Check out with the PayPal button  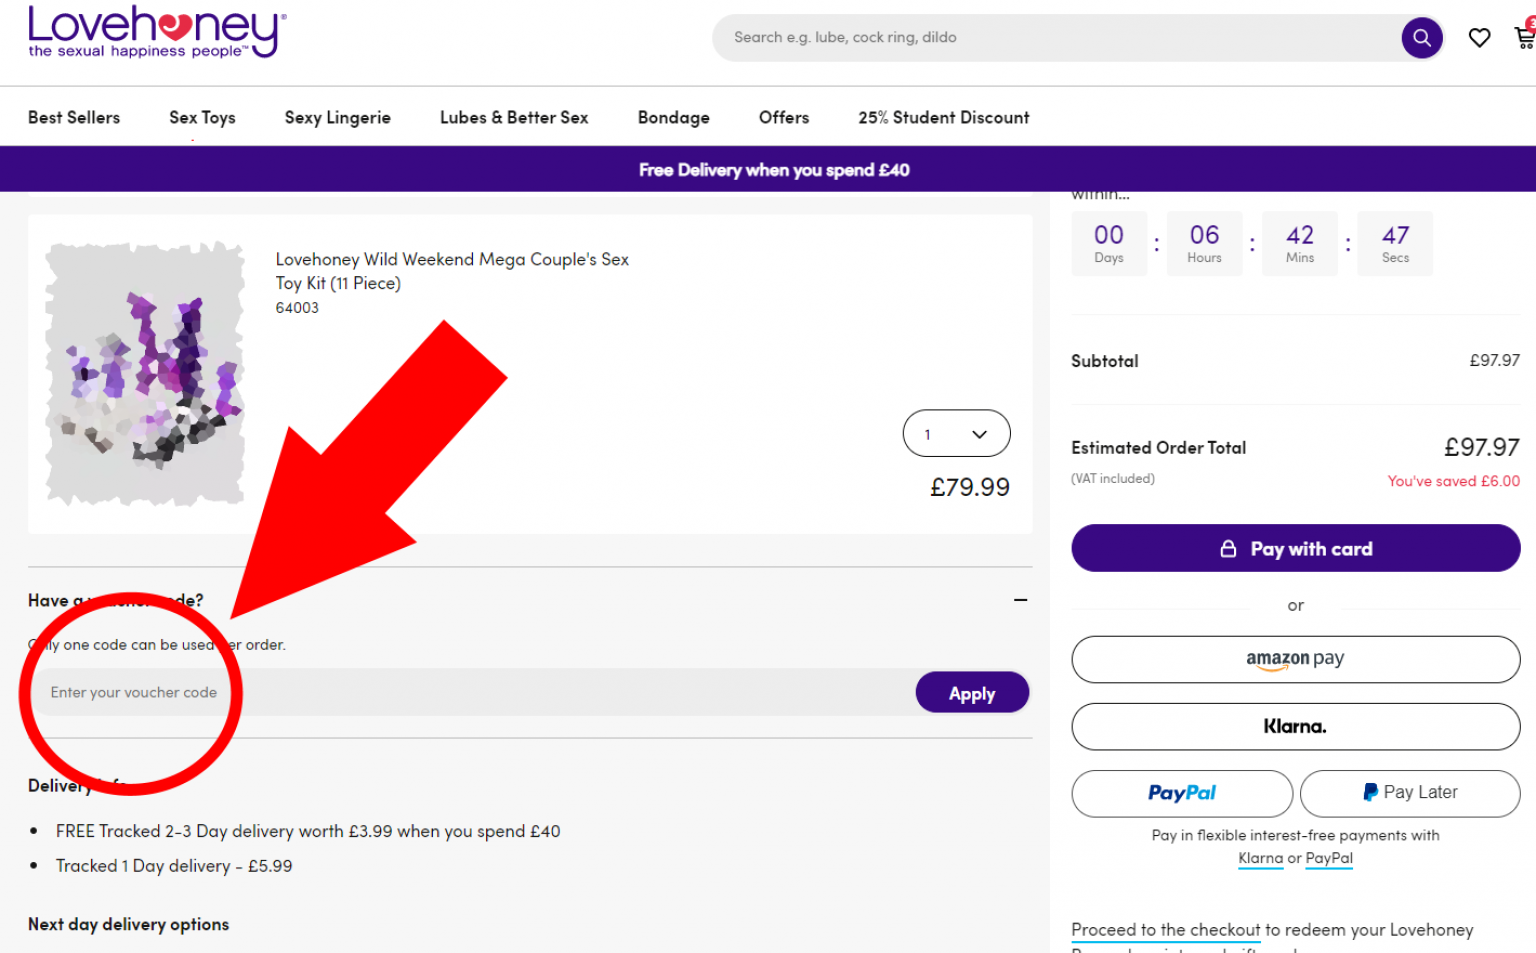1181,793
